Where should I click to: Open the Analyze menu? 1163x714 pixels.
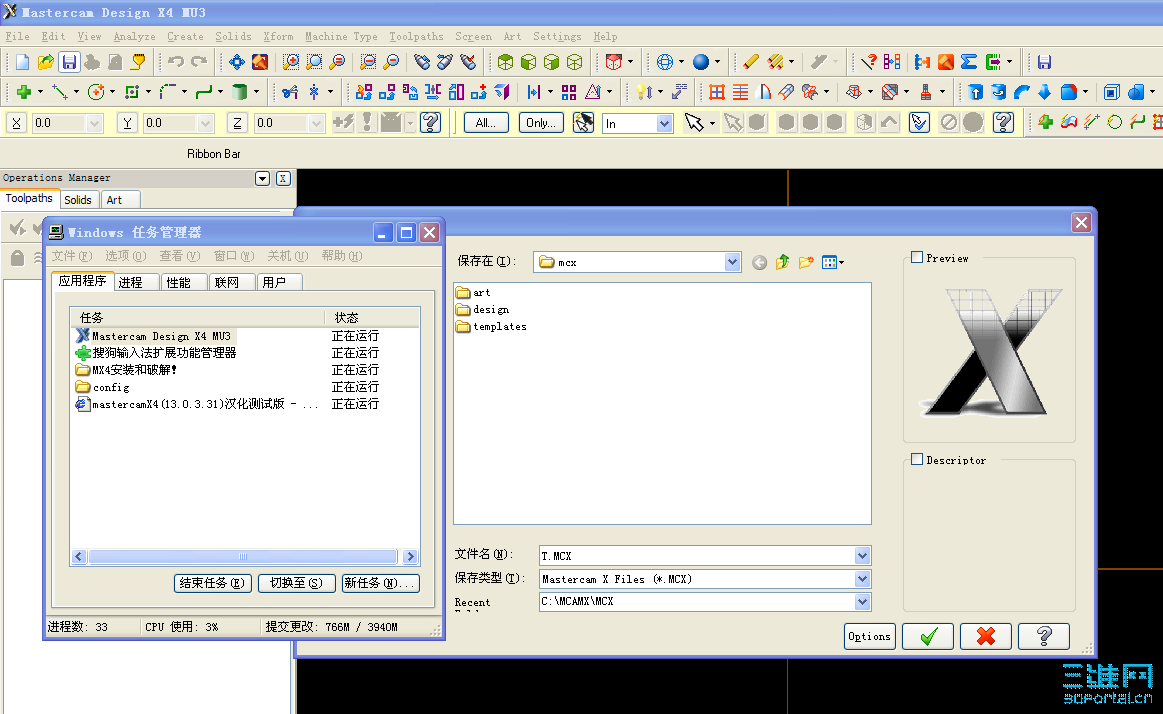coord(134,36)
